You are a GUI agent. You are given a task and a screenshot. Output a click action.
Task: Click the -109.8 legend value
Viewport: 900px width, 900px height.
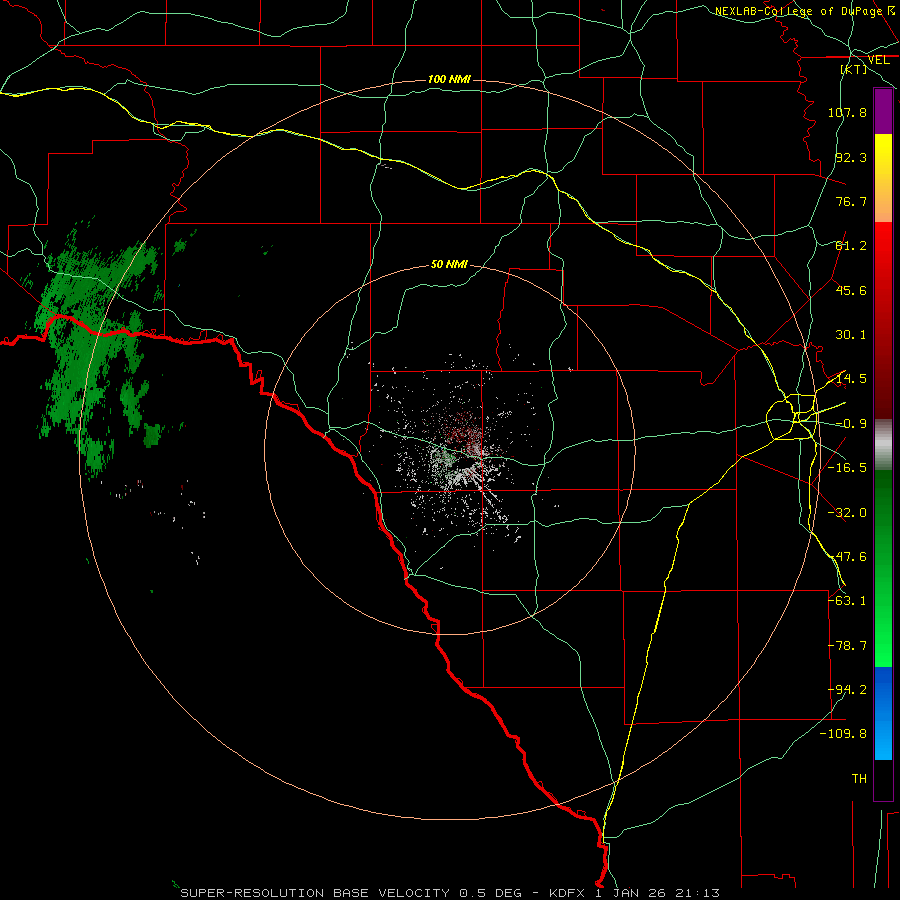[843, 734]
